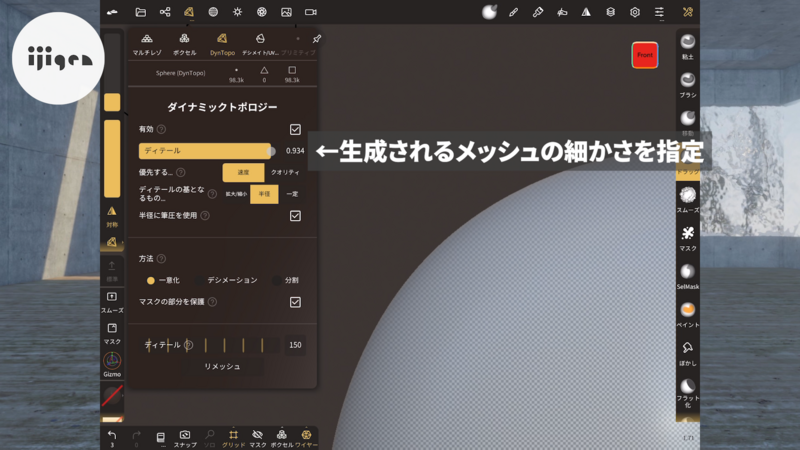Click the remesh ディテール tick slider
The width and height of the screenshot is (800, 450).
coord(211,345)
